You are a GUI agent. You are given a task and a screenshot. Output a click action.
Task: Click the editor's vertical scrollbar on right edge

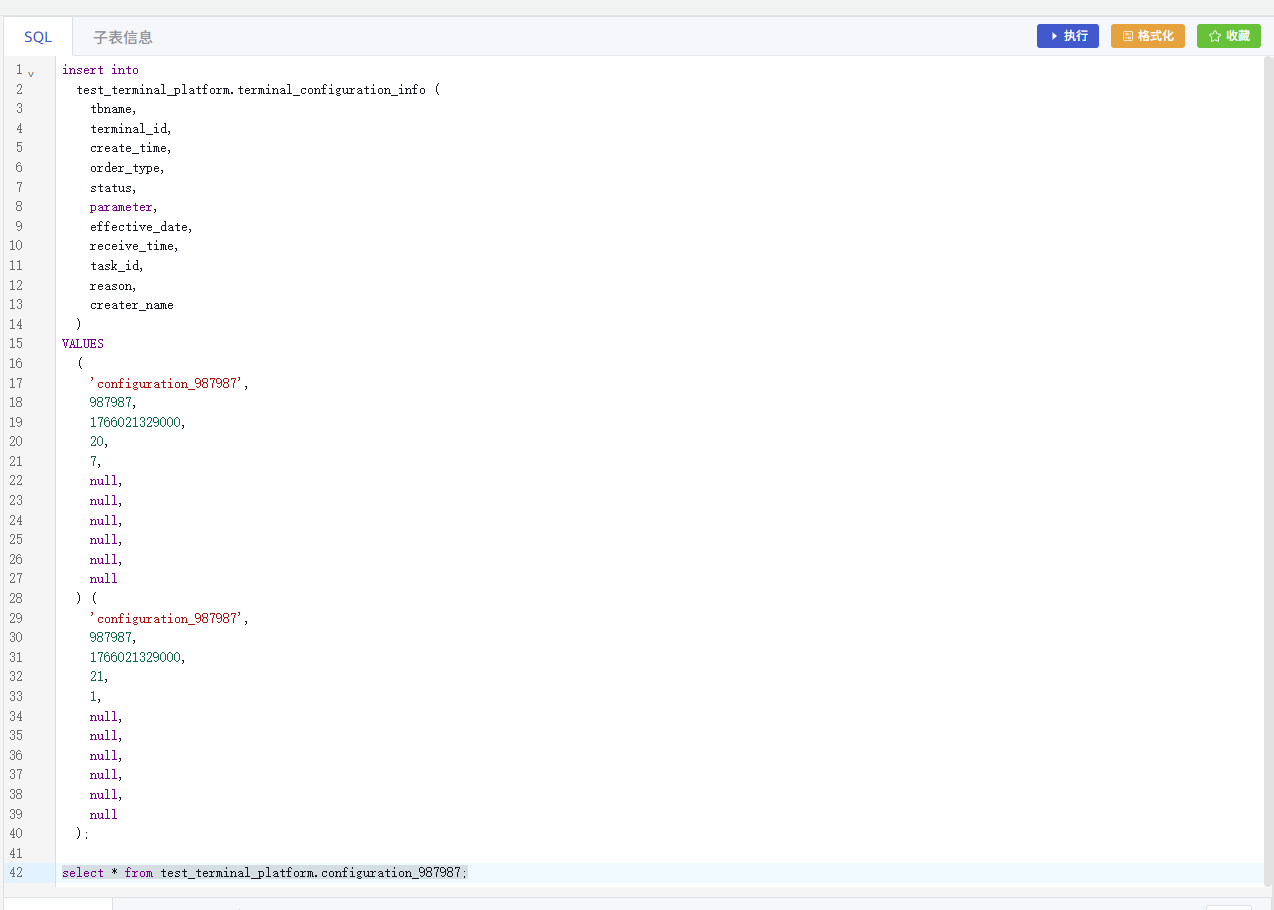(x=1268, y=470)
